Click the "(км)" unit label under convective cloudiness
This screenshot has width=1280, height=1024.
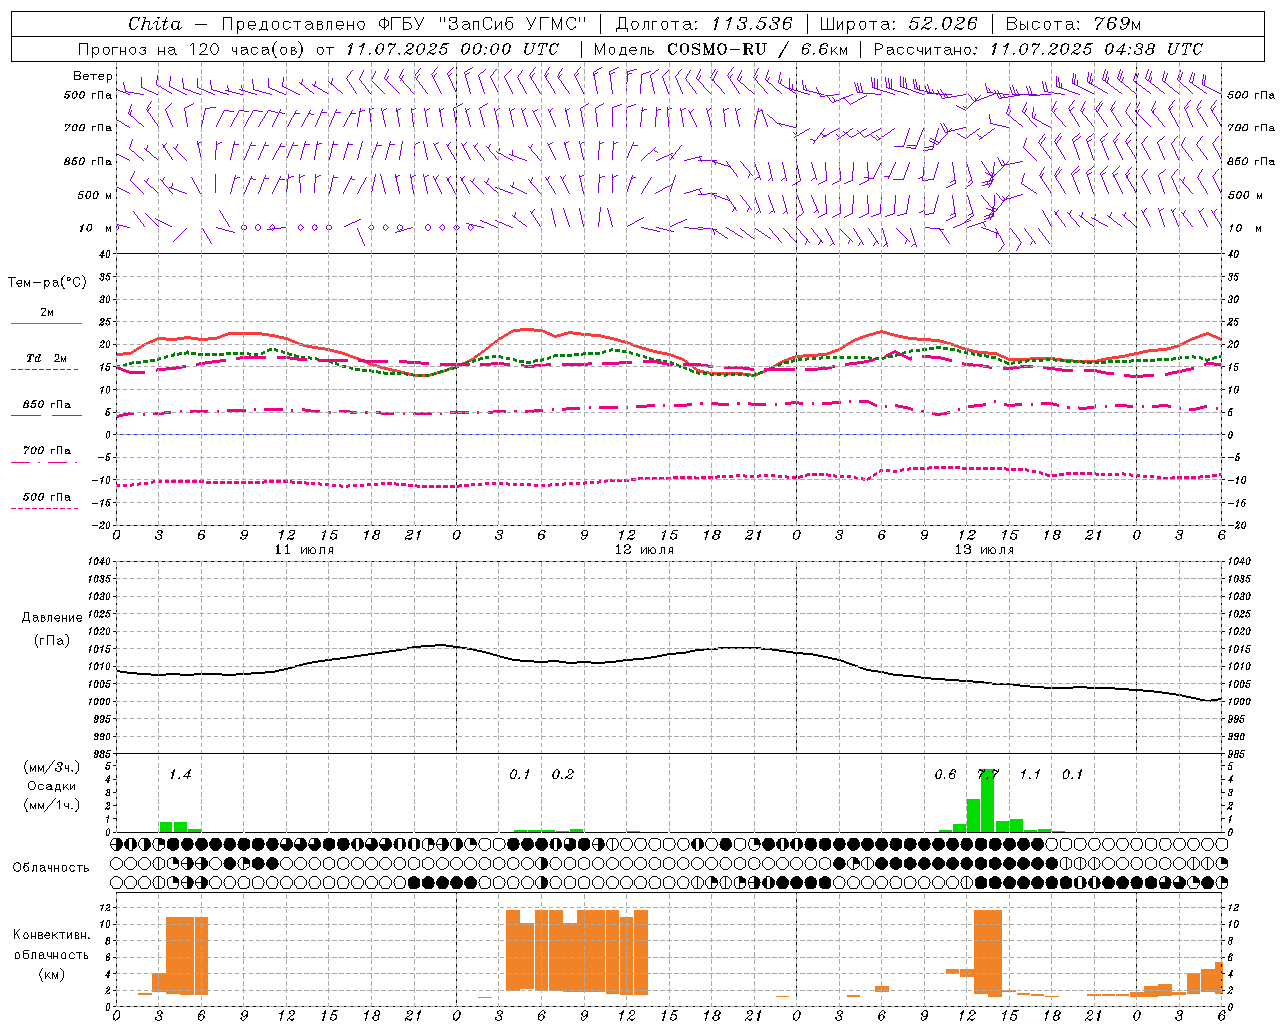[51, 974]
